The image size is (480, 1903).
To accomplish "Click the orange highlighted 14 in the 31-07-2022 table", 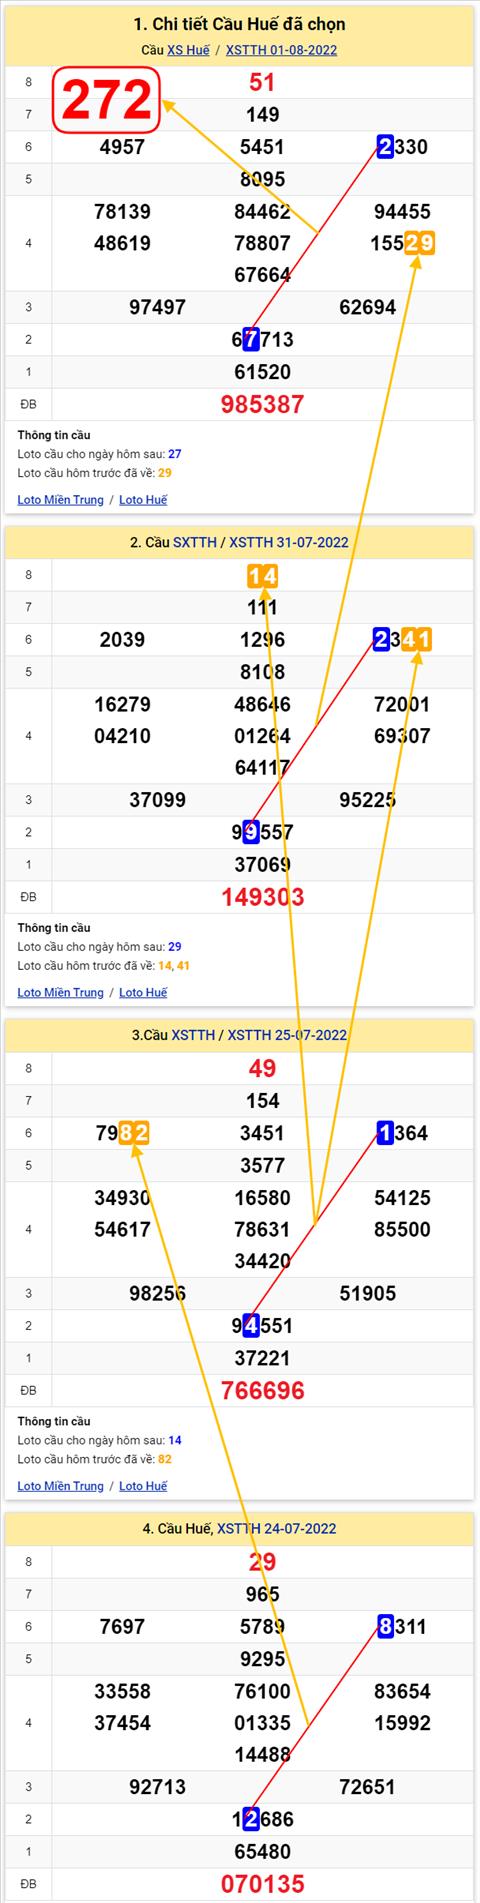I will (263, 576).
